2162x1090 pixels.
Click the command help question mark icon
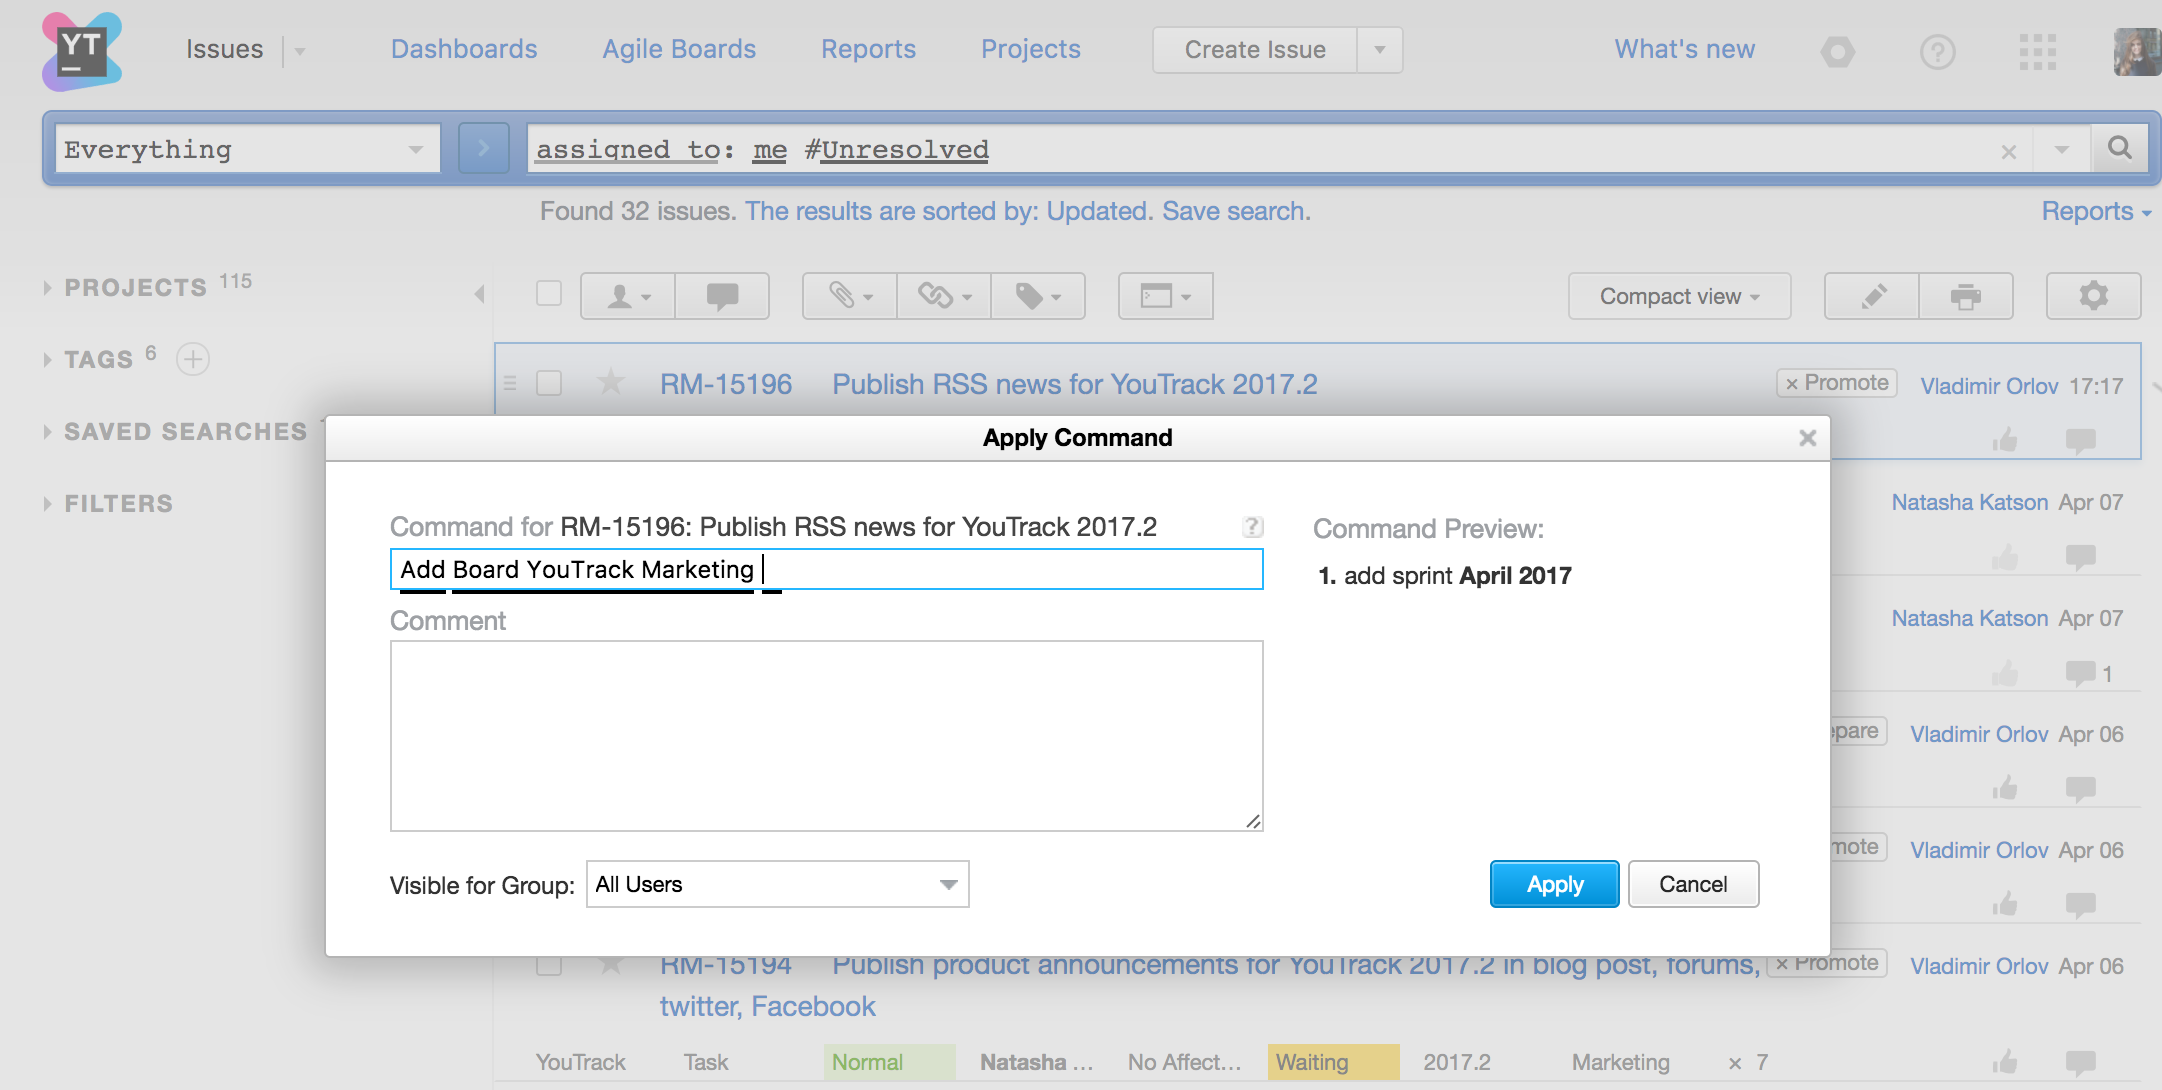1253,527
